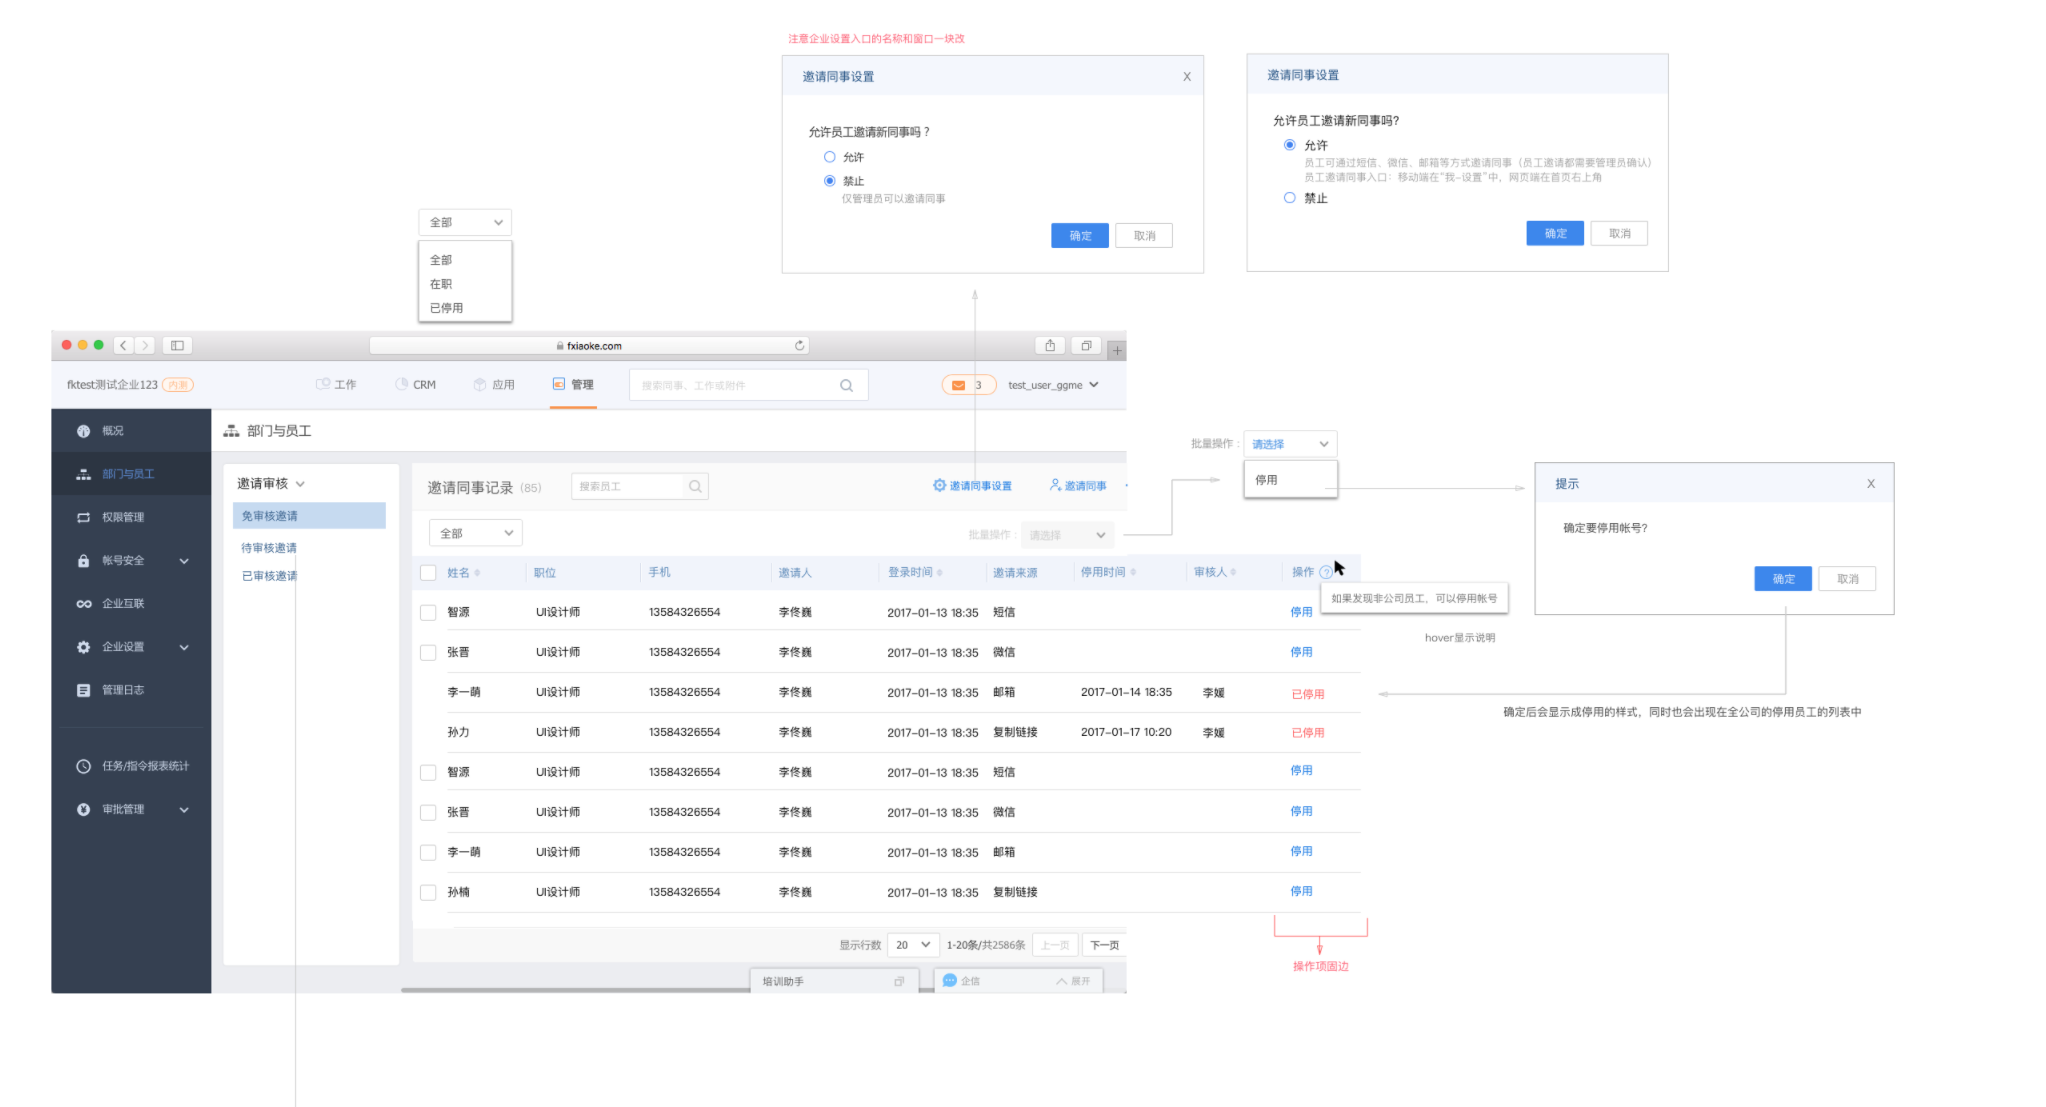This screenshot has width=2046, height=1107.
Task: Open the test_user_ggme account dropdown
Action: [1053, 385]
